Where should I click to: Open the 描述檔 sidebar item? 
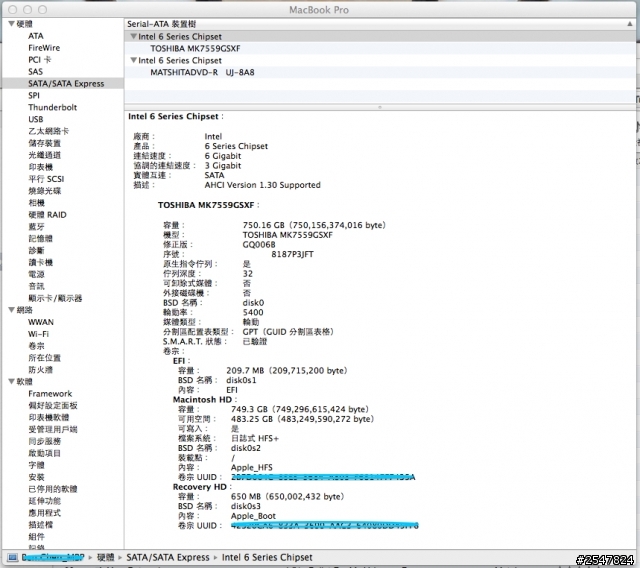pyautogui.click(x=40, y=524)
